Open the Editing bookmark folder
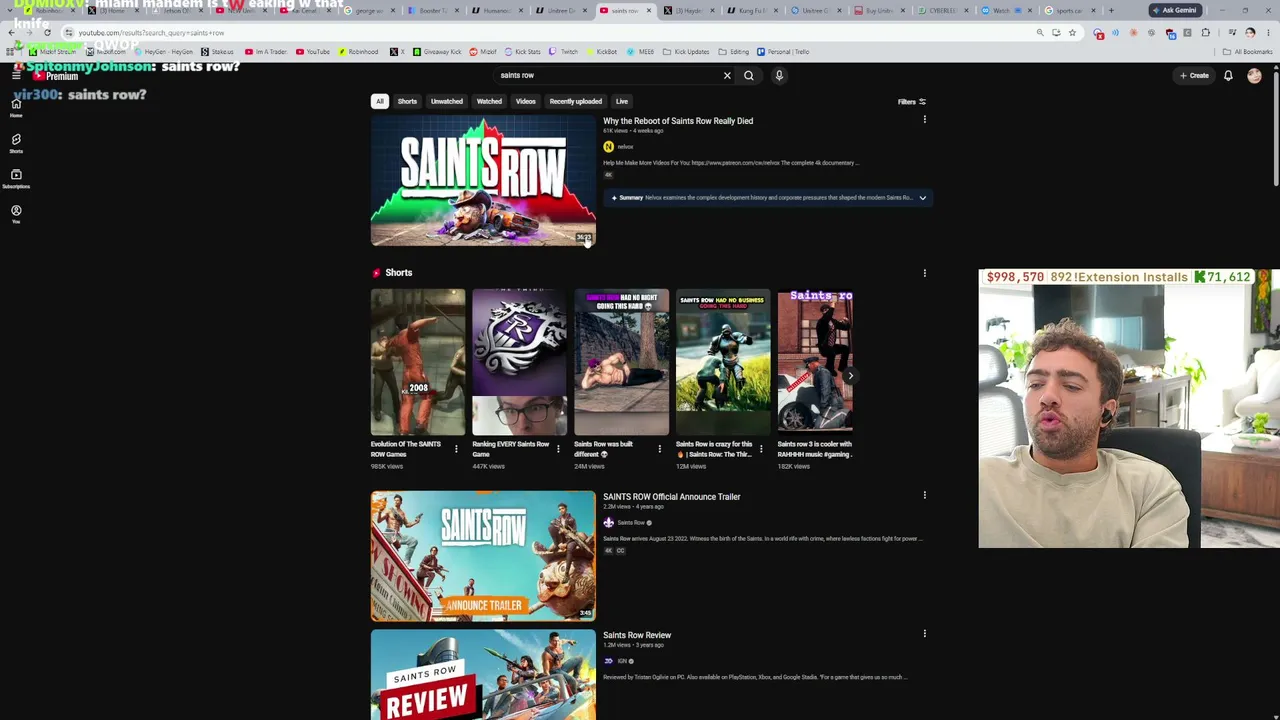The width and height of the screenshot is (1280, 720). point(733,52)
